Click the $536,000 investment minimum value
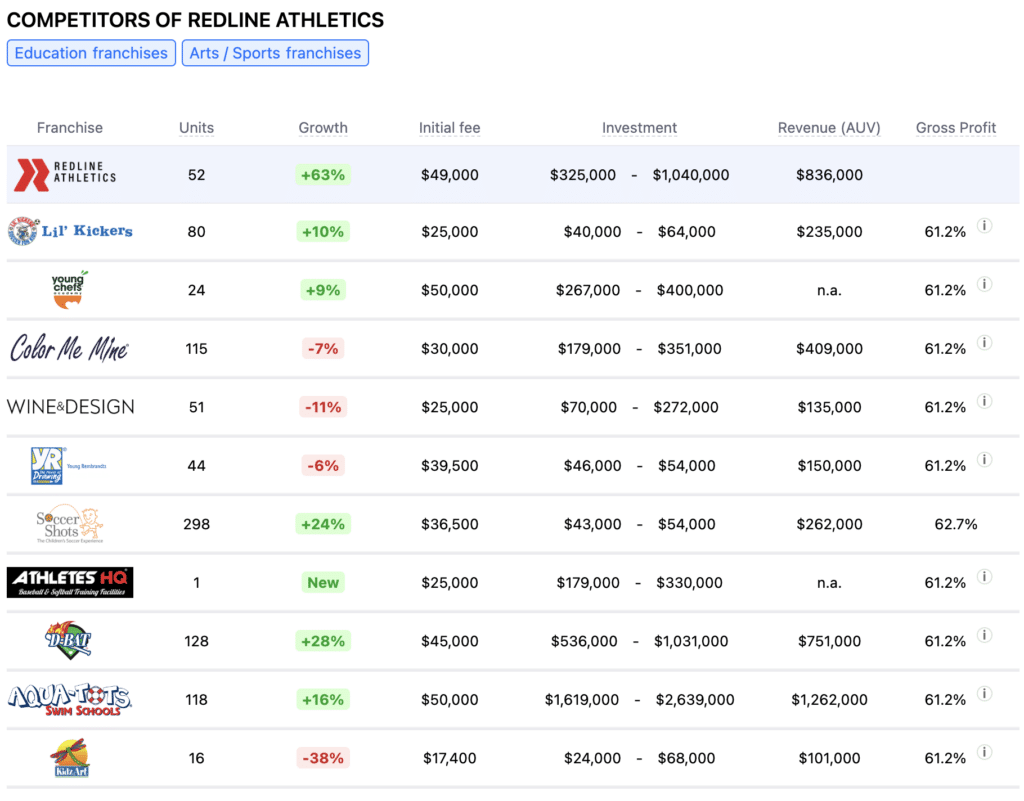Screen dimensions: 1024x801 click(584, 641)
